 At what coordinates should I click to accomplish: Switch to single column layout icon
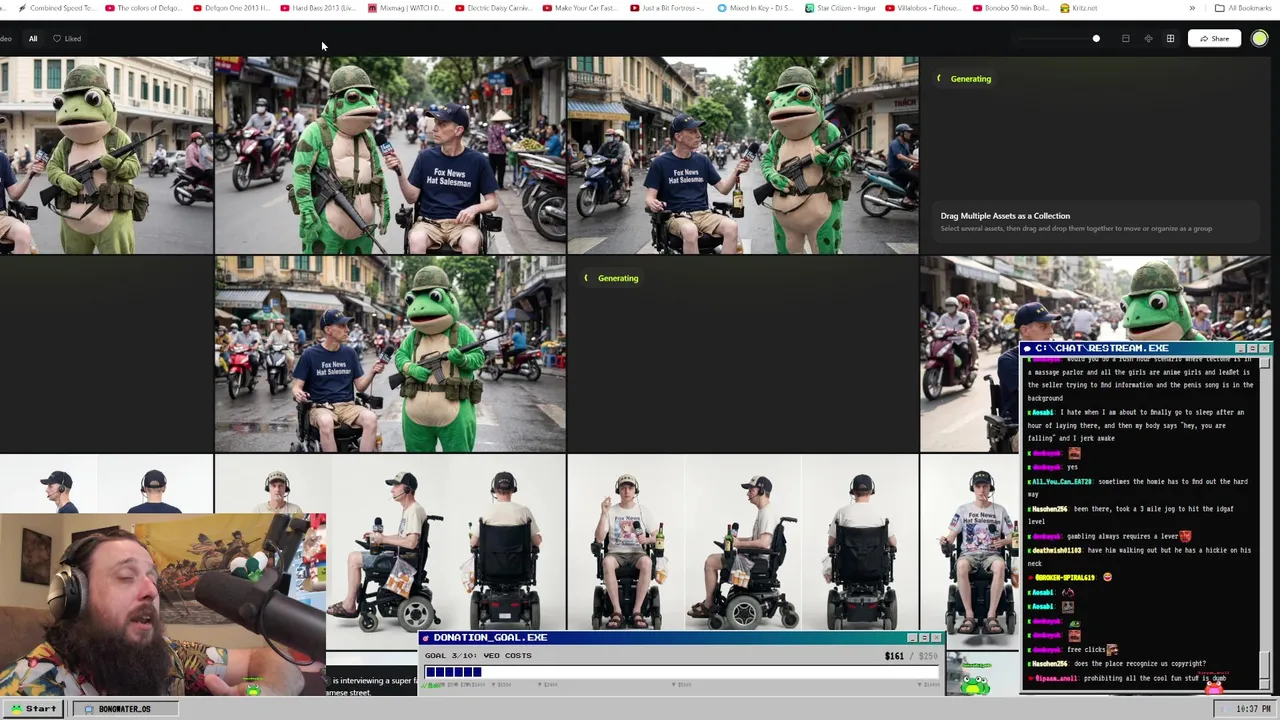coord(1126,39)
